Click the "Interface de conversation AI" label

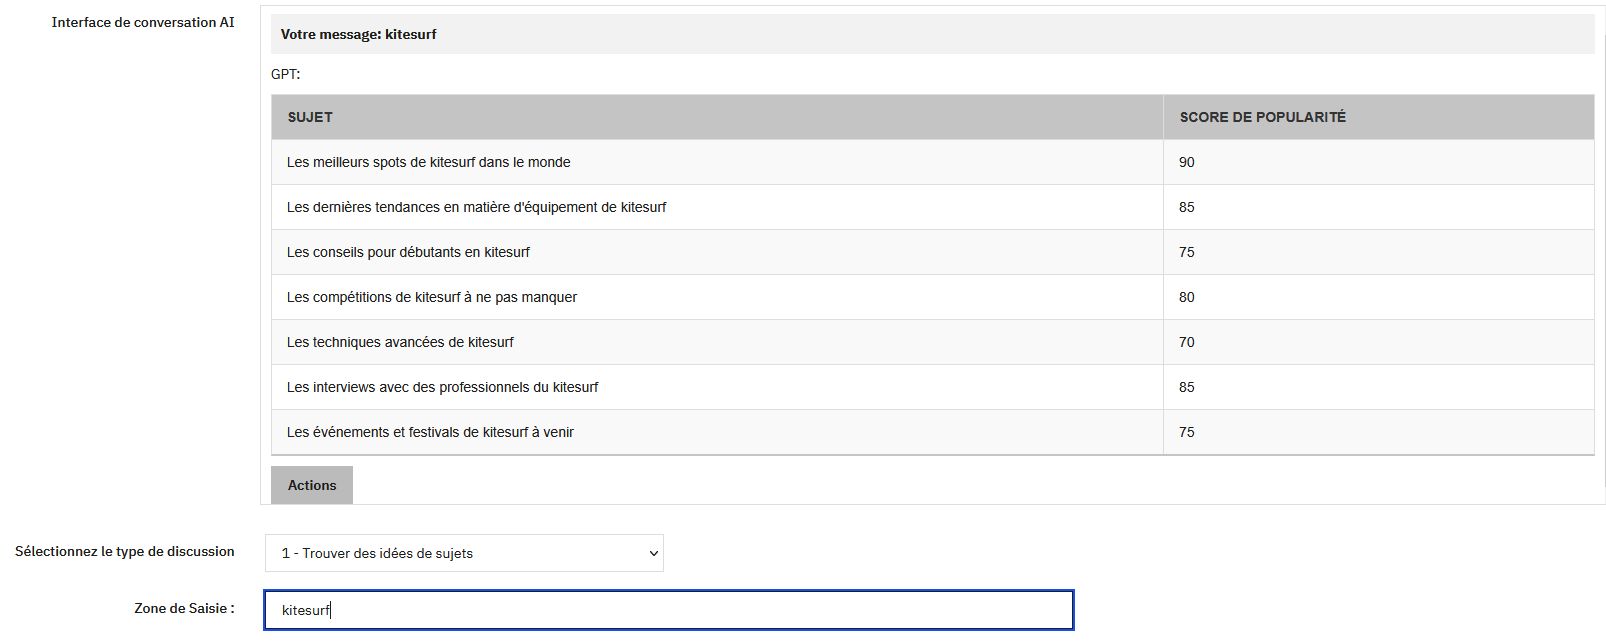tap(143, 22)
